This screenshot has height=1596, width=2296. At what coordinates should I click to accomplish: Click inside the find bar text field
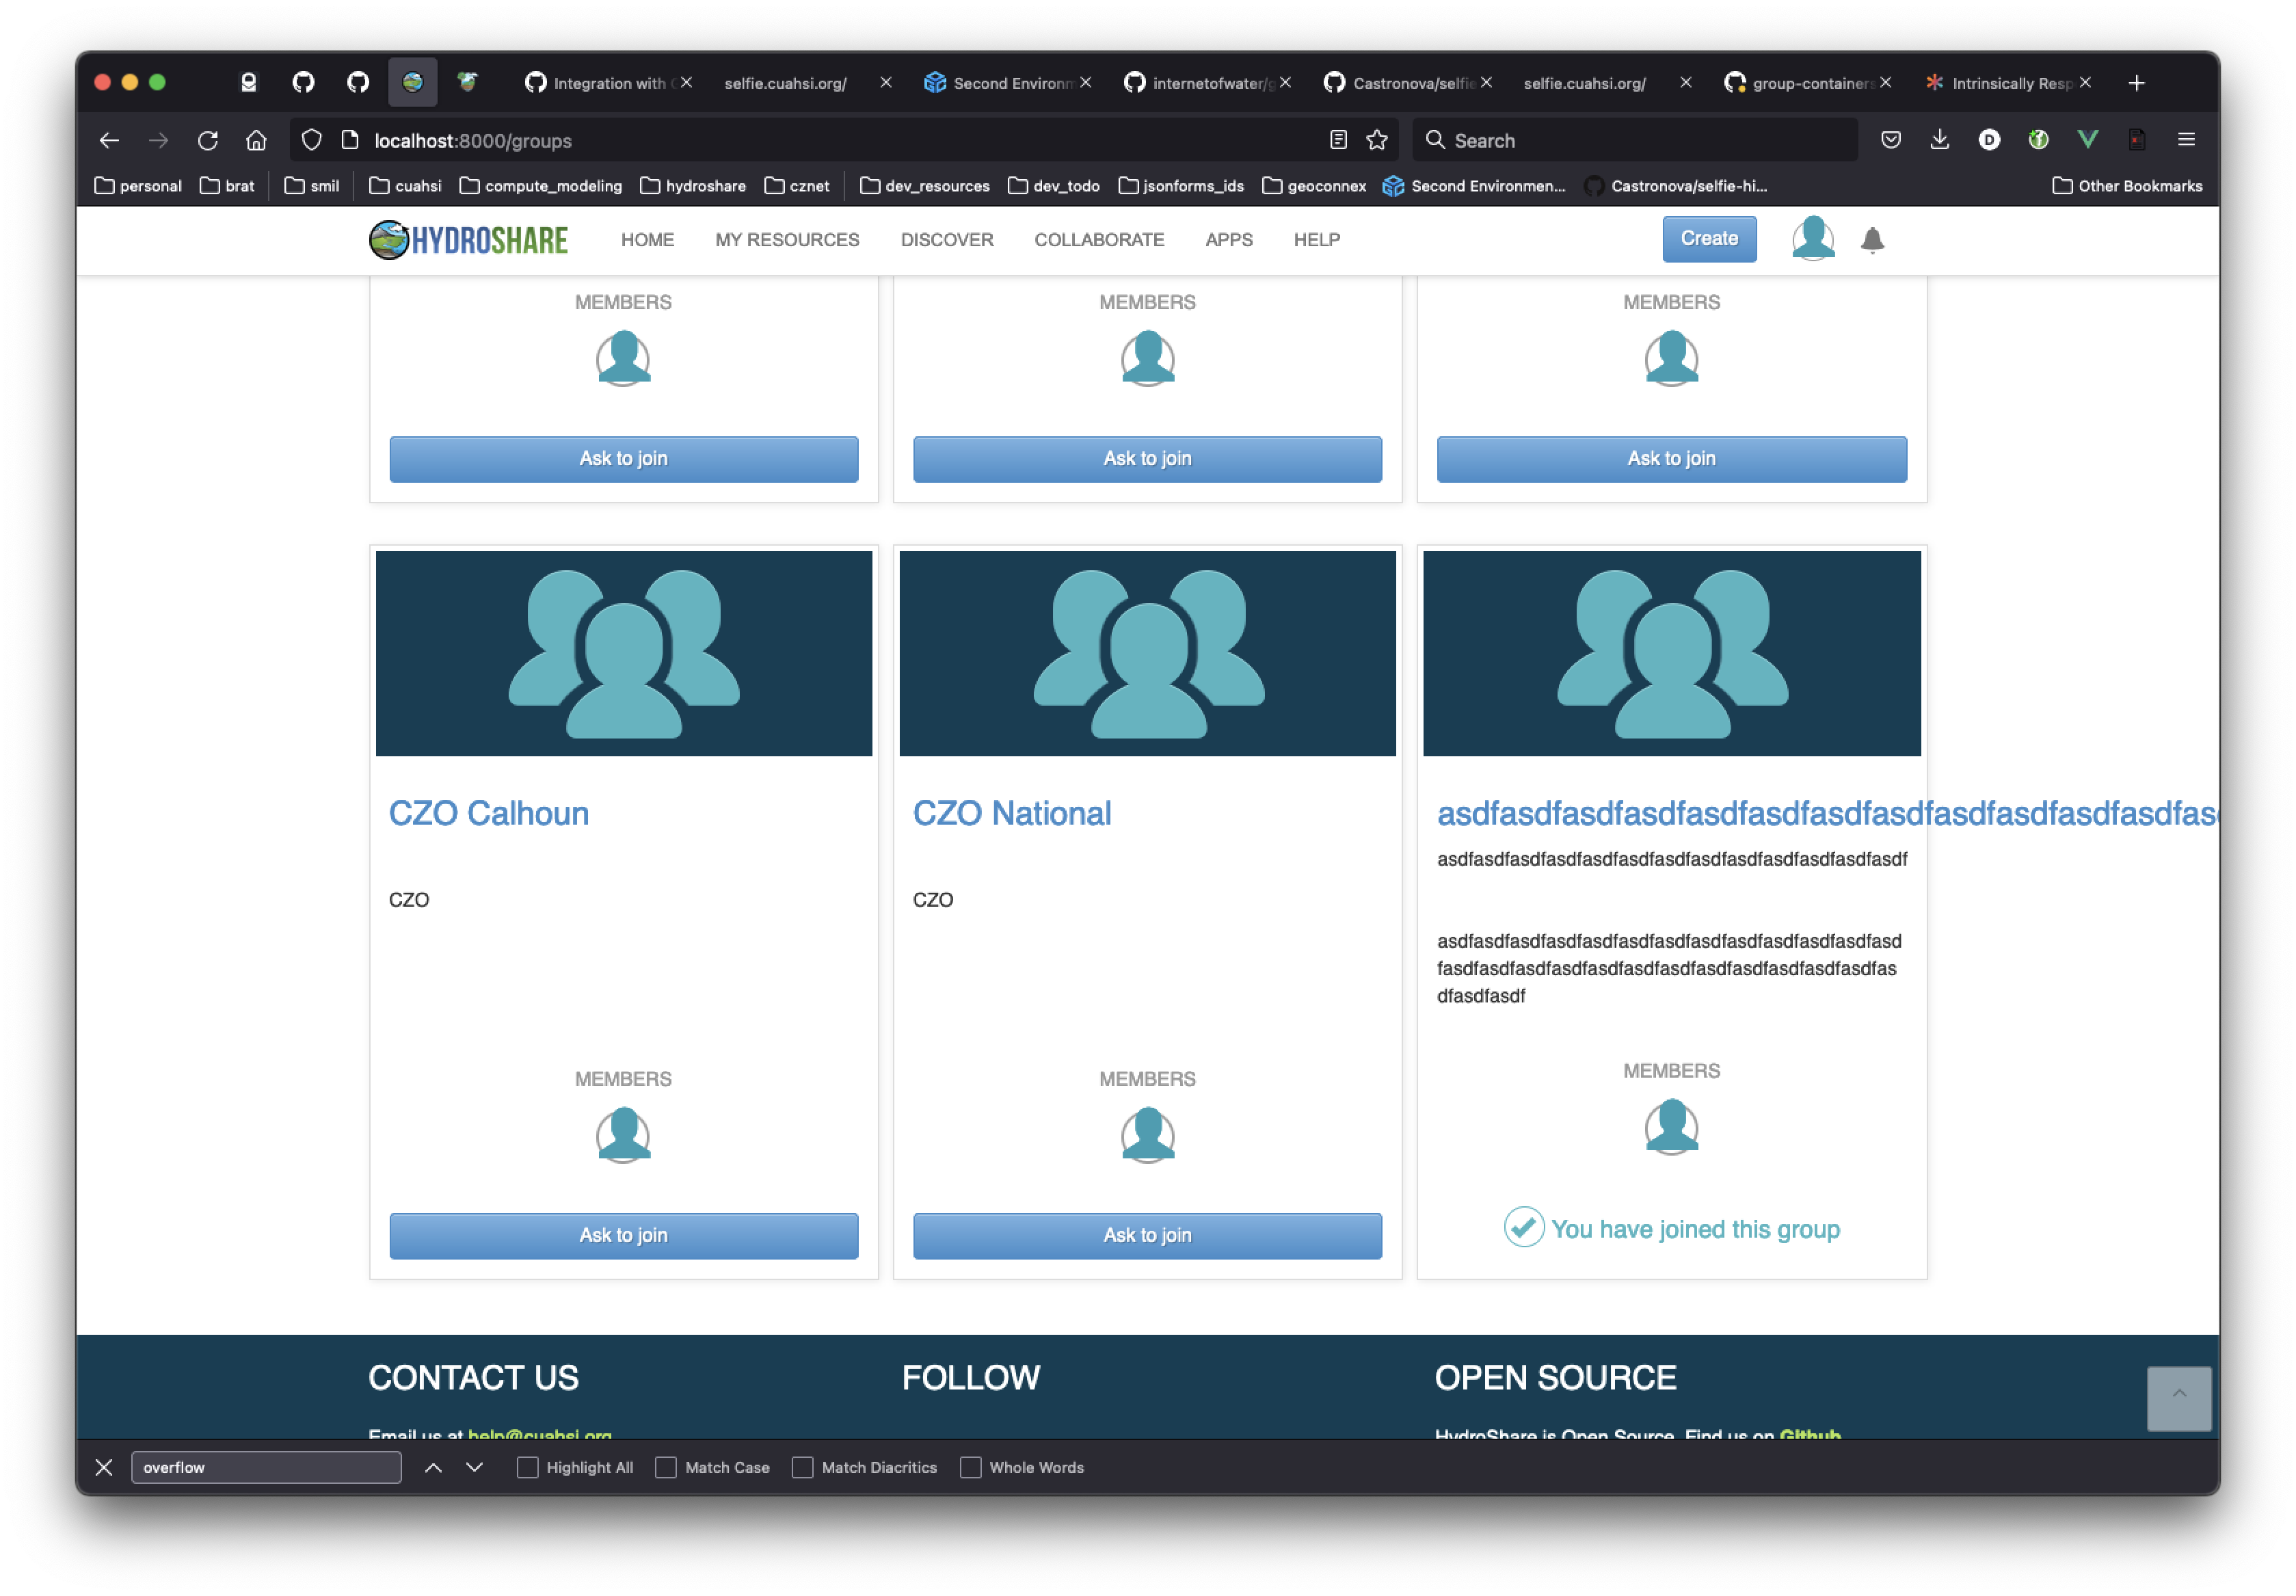266,1467
